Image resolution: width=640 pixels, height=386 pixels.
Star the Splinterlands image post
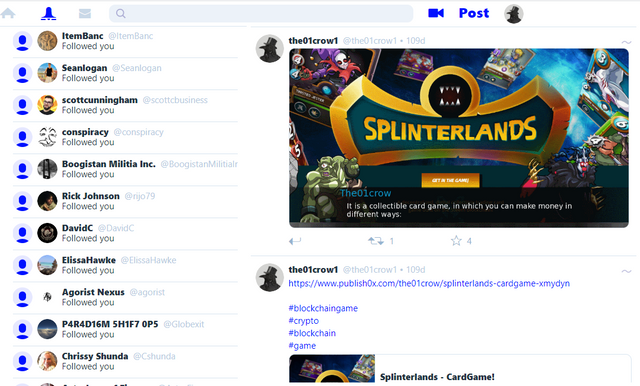456,241
